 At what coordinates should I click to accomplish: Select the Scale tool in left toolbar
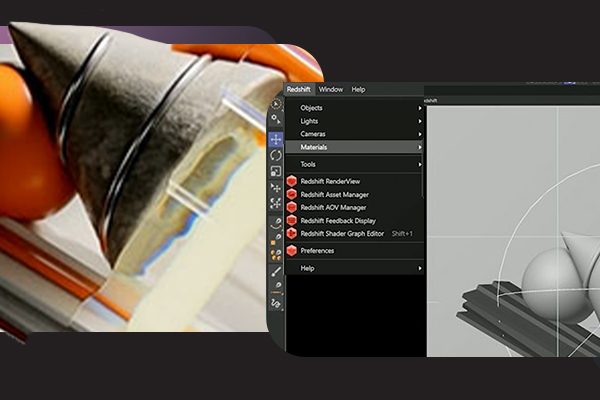point(276,171)
